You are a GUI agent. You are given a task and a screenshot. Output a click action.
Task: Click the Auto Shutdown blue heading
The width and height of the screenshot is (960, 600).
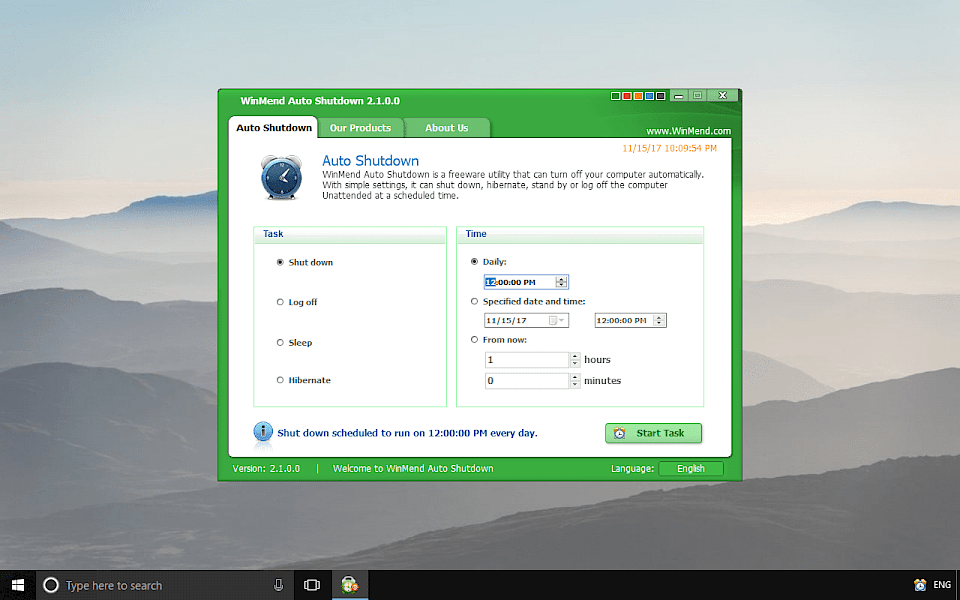(370, 160)
